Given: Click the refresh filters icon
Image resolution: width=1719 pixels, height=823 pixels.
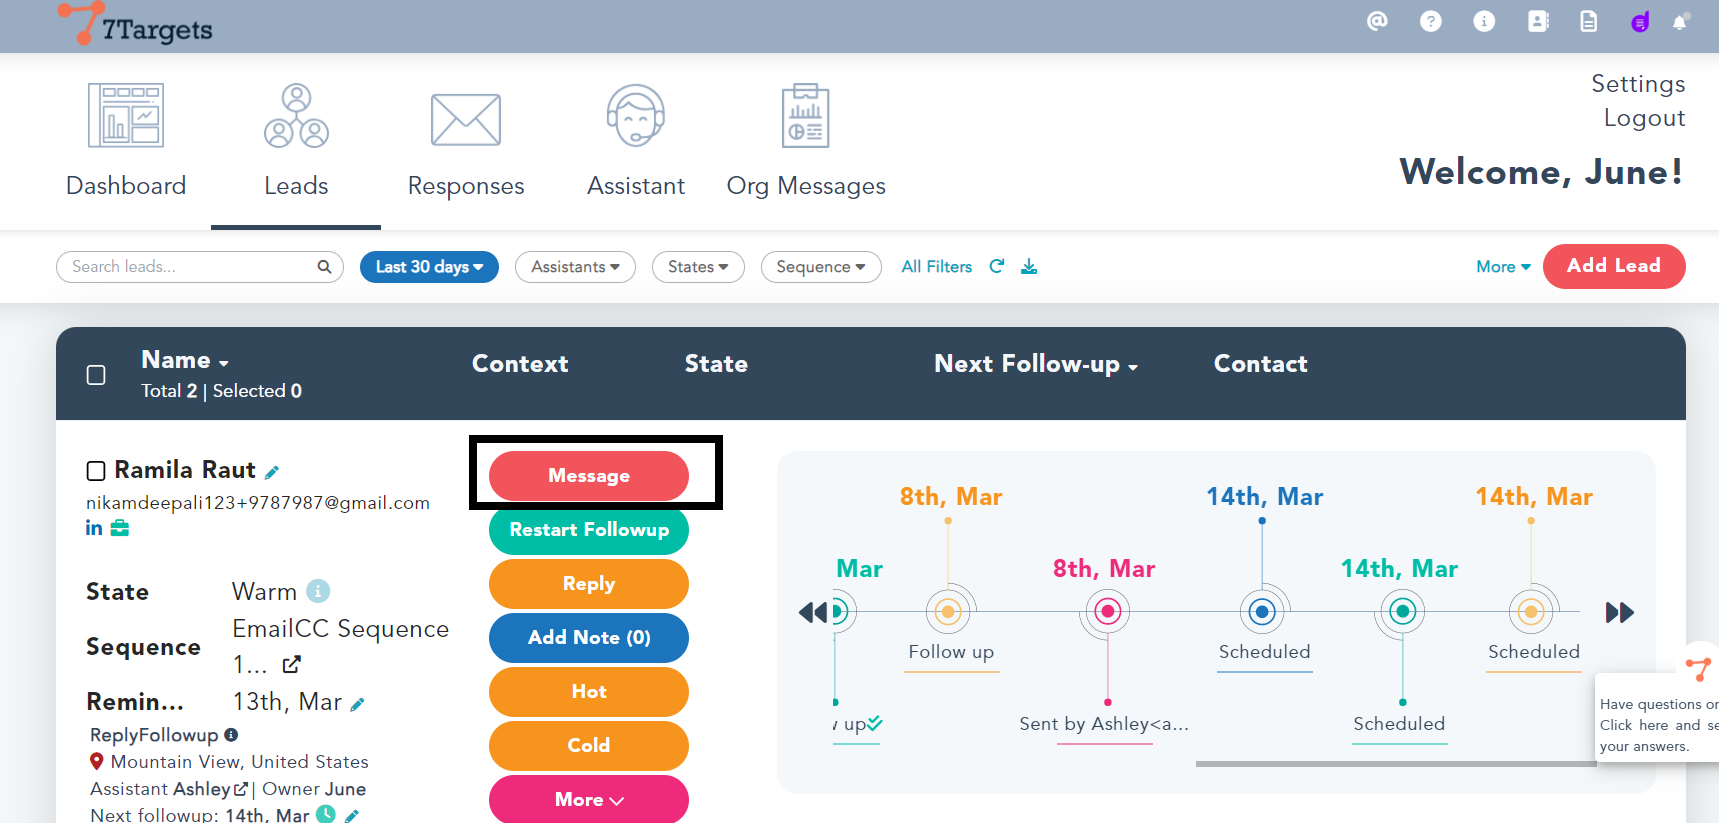Looking at the screenshot, I should [997, 266].
